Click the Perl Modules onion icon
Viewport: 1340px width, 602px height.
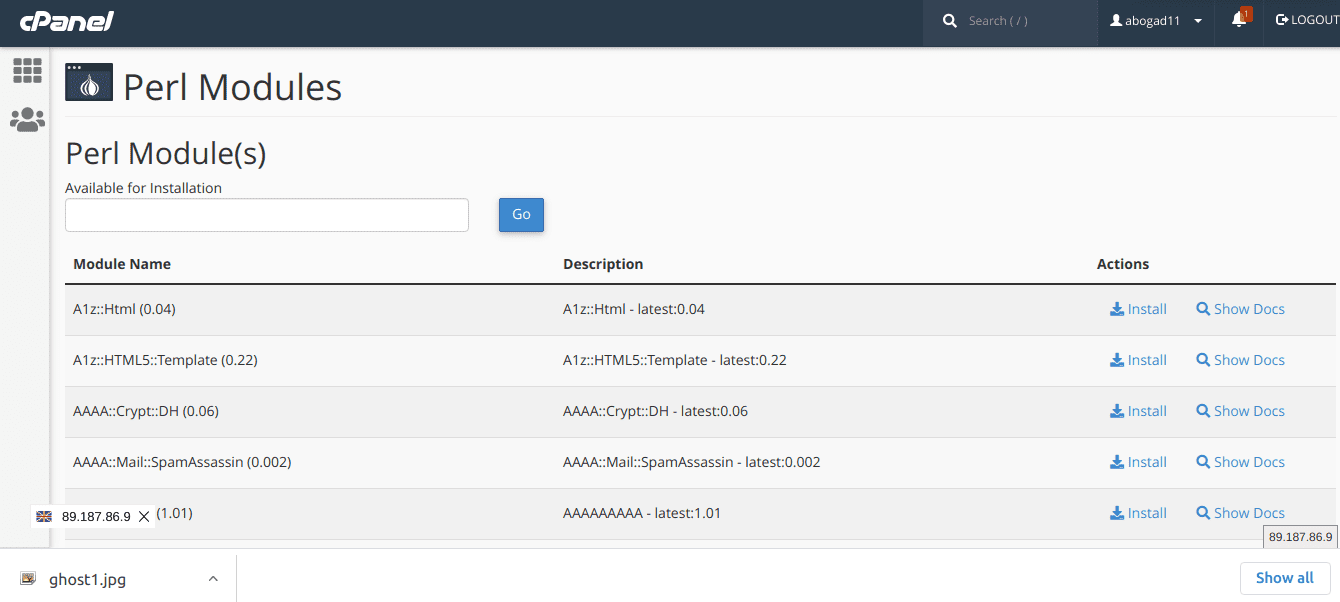(89, 83)
